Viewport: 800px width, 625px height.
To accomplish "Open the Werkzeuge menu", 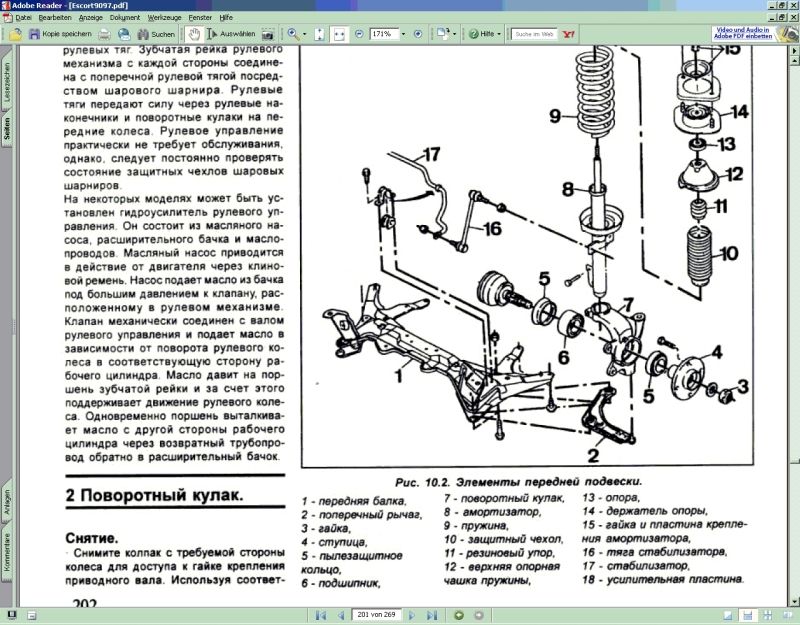I will [164, 17].
